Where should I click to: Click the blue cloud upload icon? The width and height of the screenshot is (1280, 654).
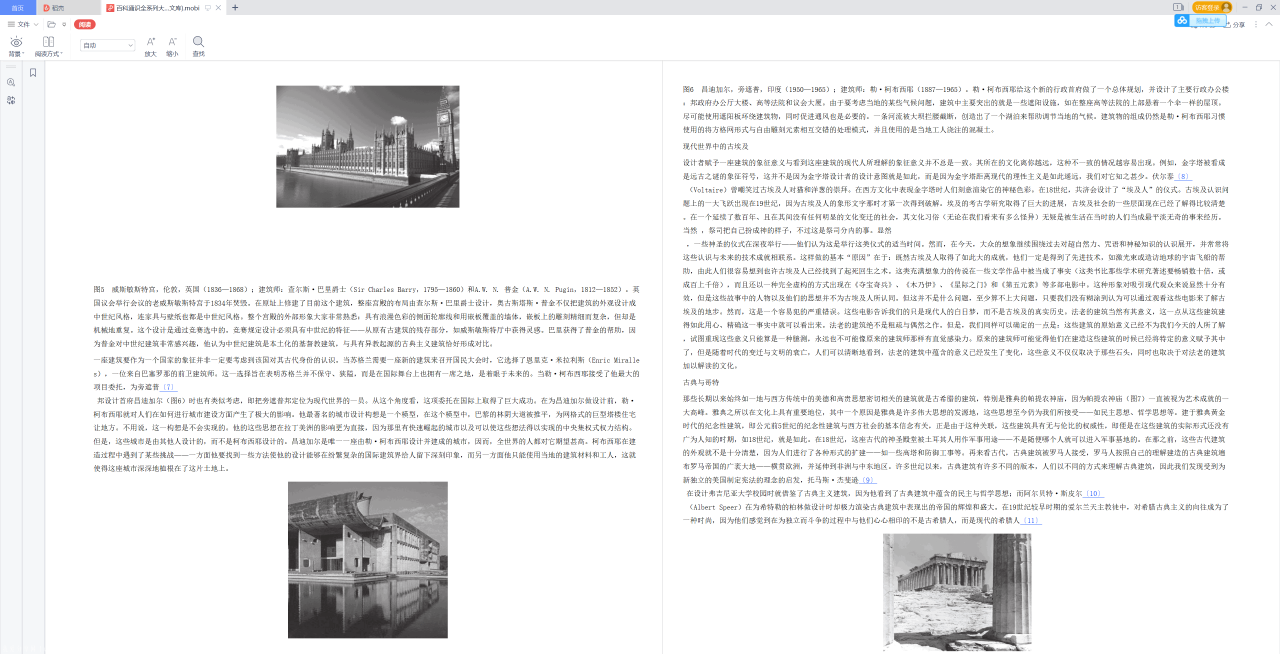click(x=1182, y=20)
